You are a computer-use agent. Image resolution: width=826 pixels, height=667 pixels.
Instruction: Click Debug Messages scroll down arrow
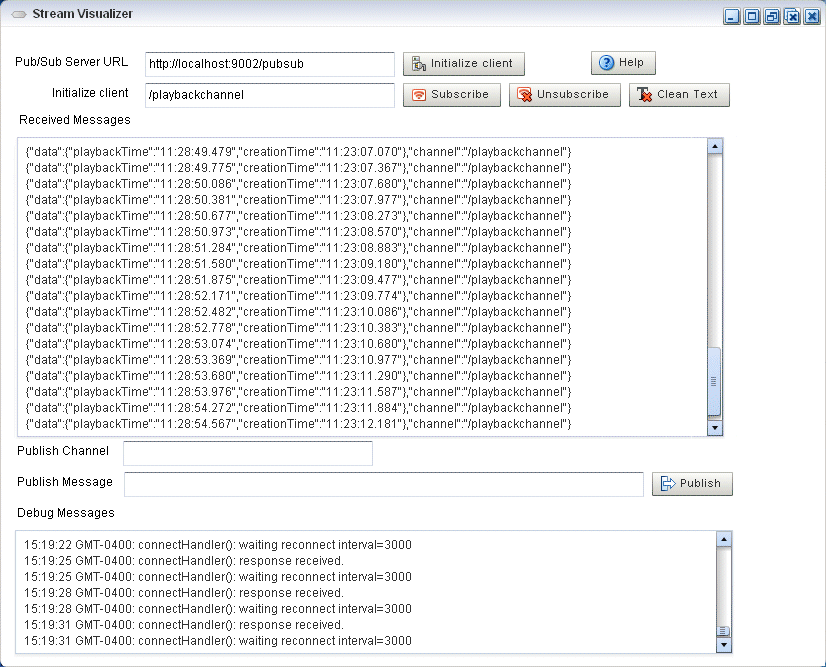pos(724,644)
